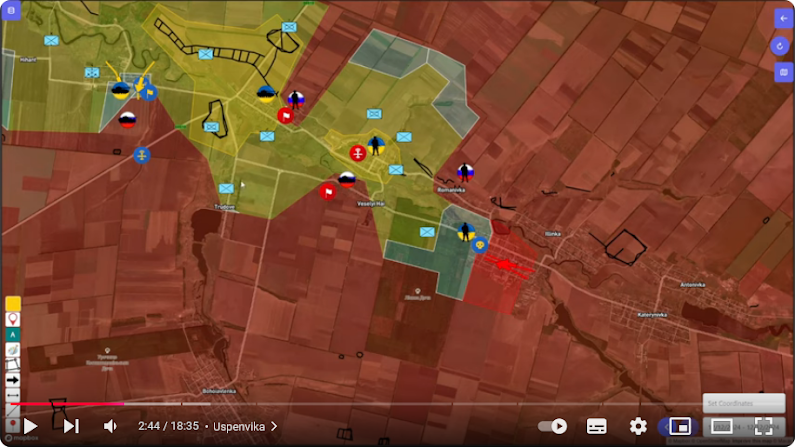
Task: Toggle the autoplay switch
Action: tap(553, 426)
